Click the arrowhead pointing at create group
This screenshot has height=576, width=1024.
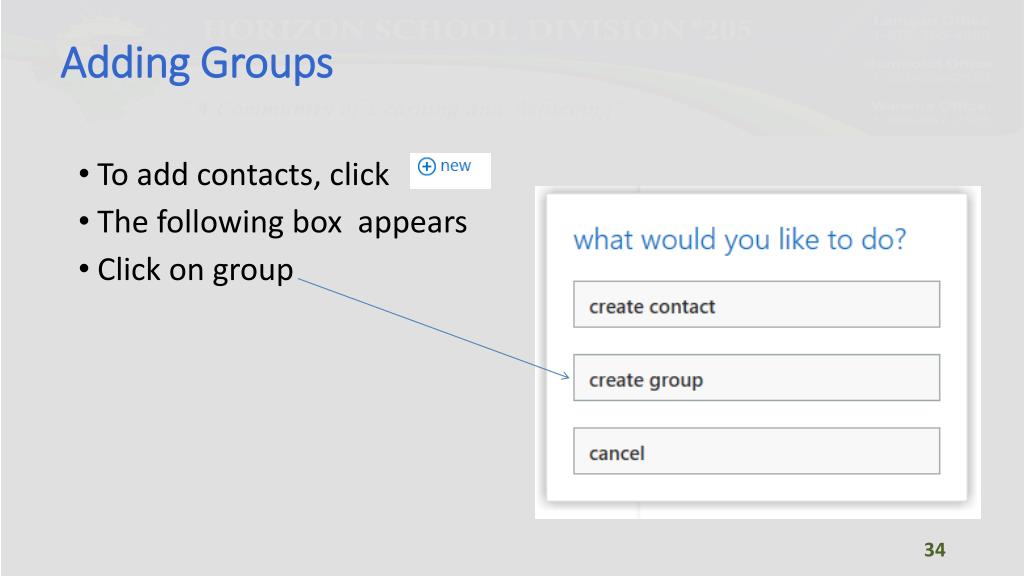pyautogui.click(x=565, y=376)
